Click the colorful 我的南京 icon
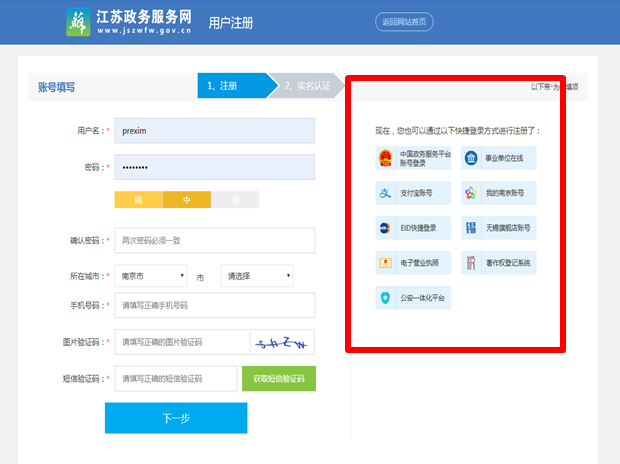Image resolution: width=620 pixels, height=464 pixels. pyautogui.click(x=471, y=193)
